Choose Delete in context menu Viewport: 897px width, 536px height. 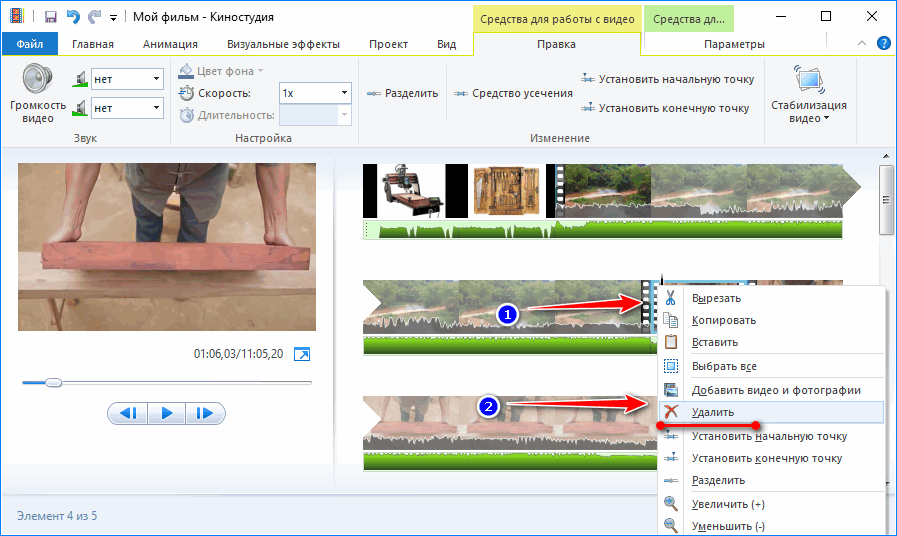click(714, 412)
